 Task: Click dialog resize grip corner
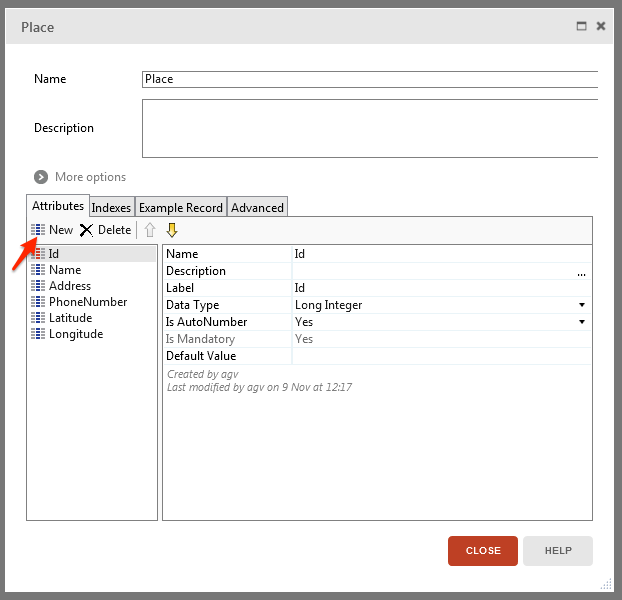[x=606, y=584]
